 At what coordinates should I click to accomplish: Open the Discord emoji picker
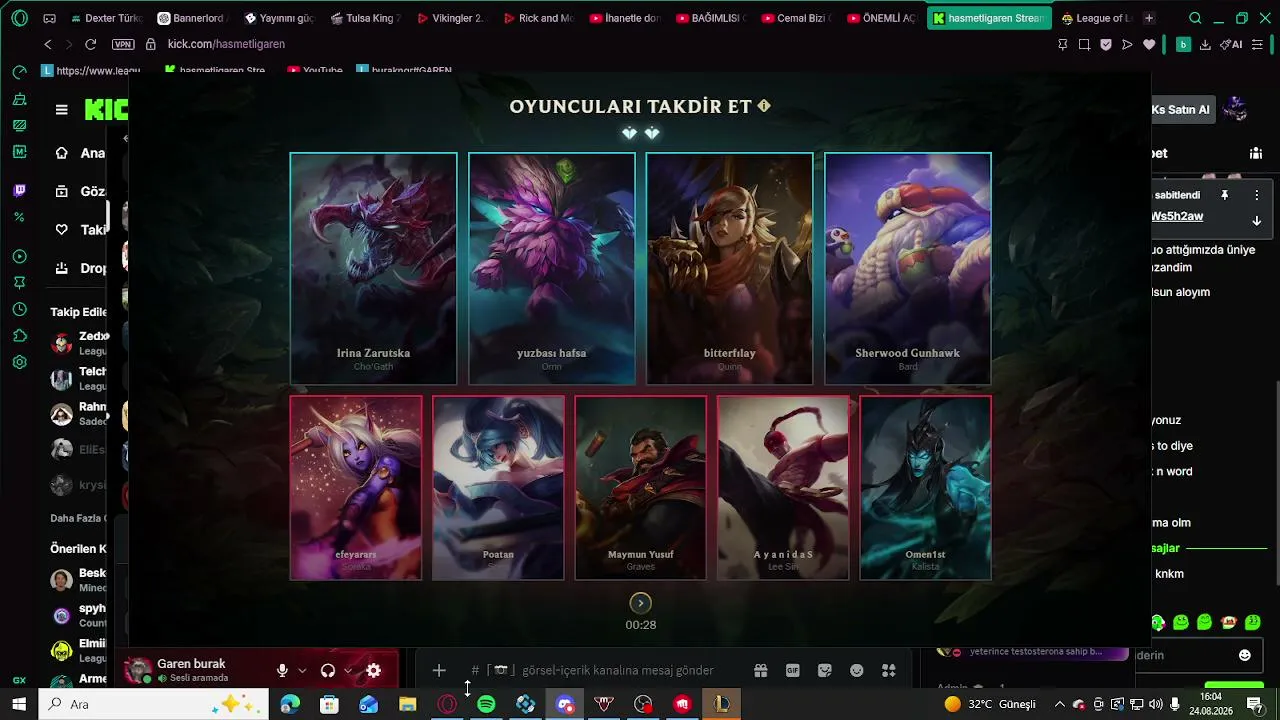coord(857,671)
